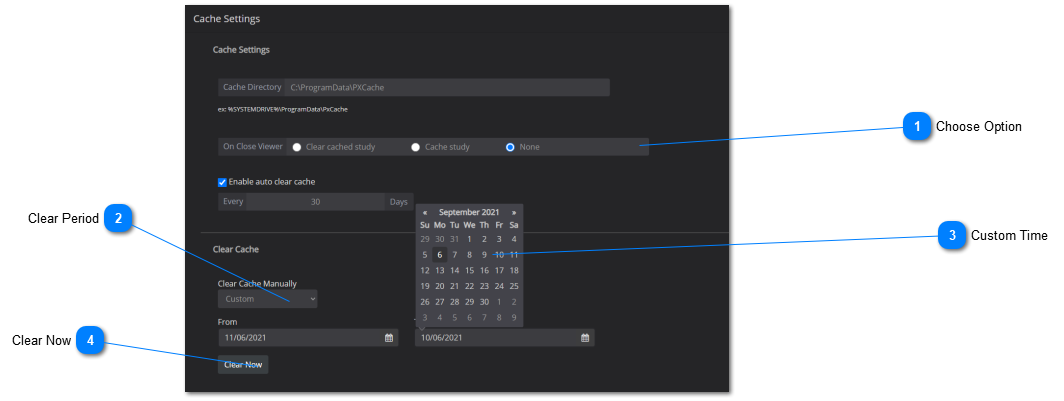The width and height of the screenshot is (1064, 401).
Task: Click the September 2021 calendar header
Action: coord(469,212)
